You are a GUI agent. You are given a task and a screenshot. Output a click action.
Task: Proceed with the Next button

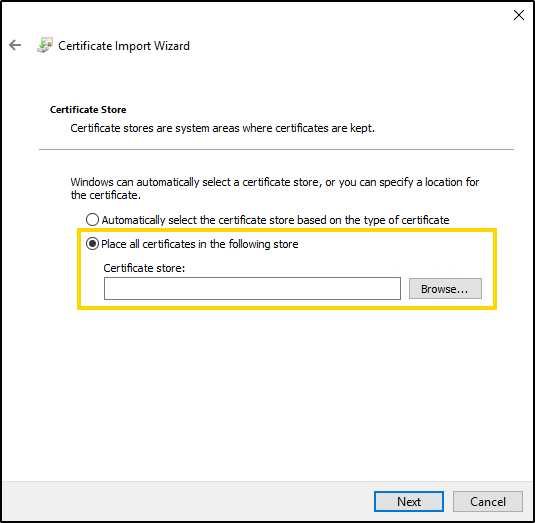[409, 502]
